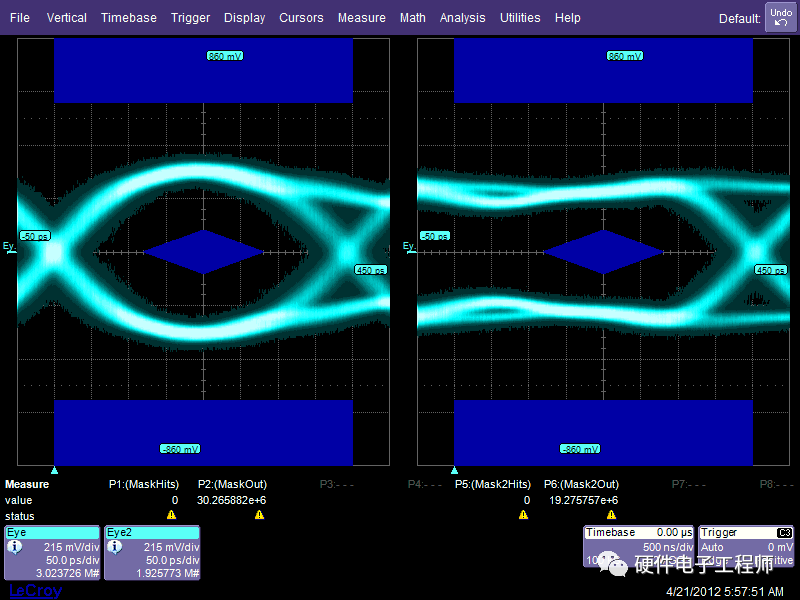Open the Display menu

coord(244,18)
